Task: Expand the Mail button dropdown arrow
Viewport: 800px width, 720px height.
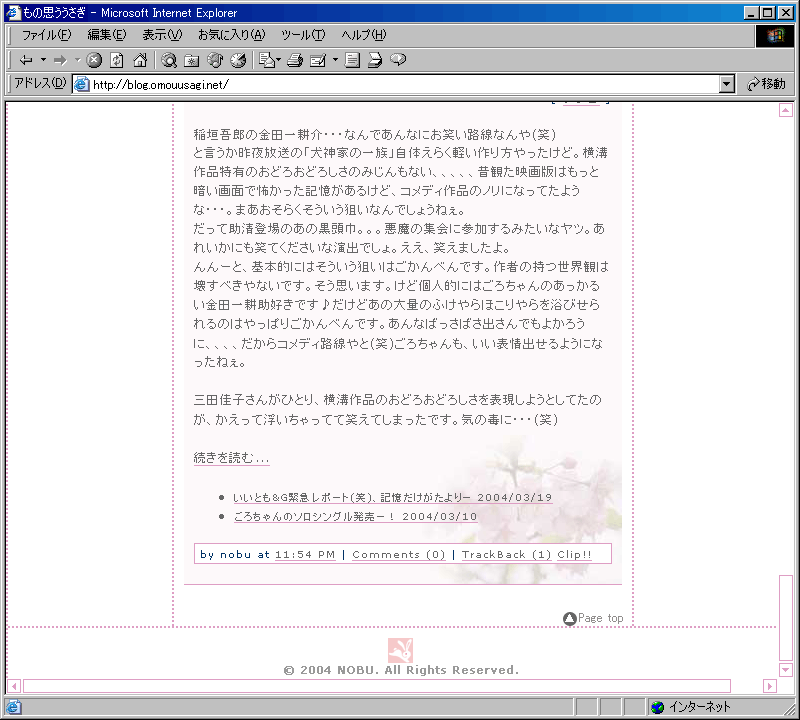Action: click(x=279, y=60)
